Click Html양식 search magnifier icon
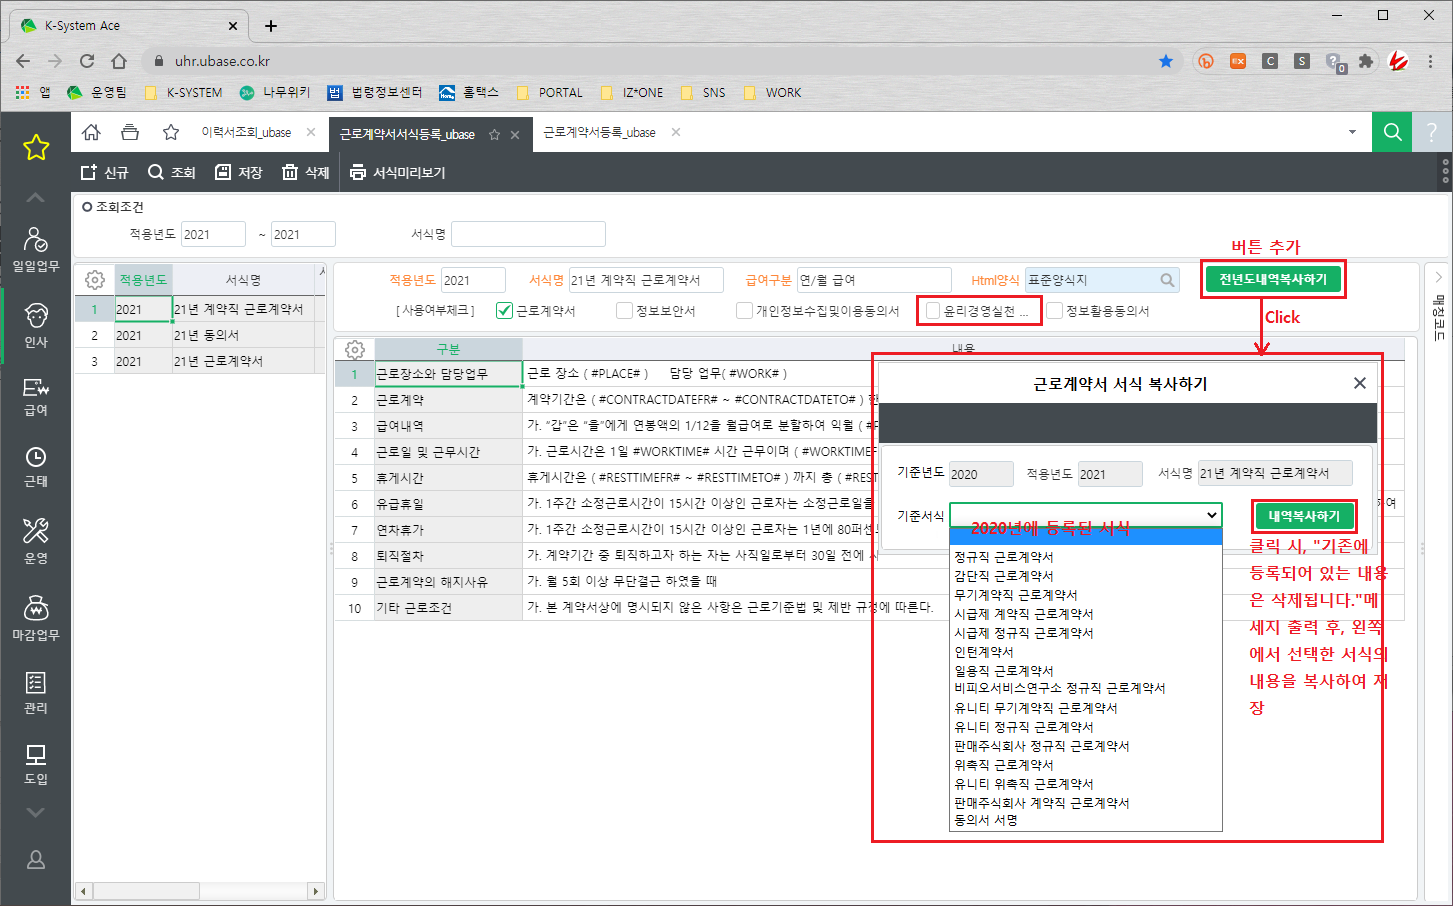This screenshot has height=906, width=1453. pyautogui.click(x=1167, y=280)
